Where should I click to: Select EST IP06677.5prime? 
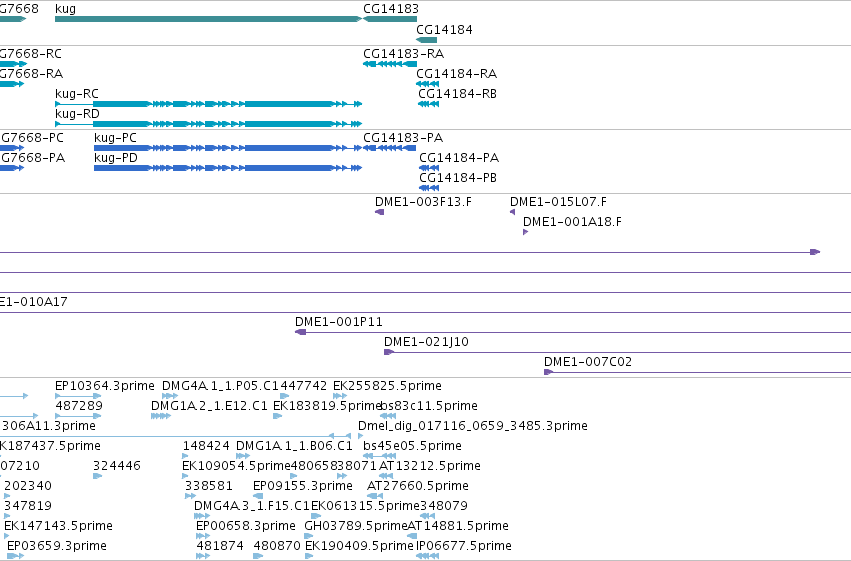[x=427, y=556]
